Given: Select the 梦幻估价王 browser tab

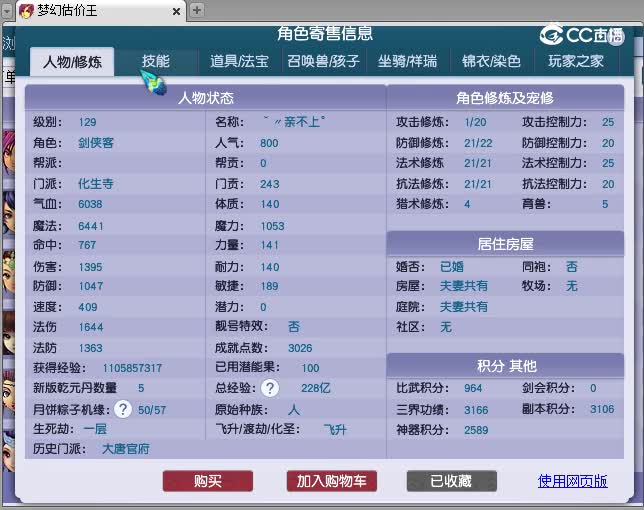Looking at the screenshot, I should click(101, 11).
